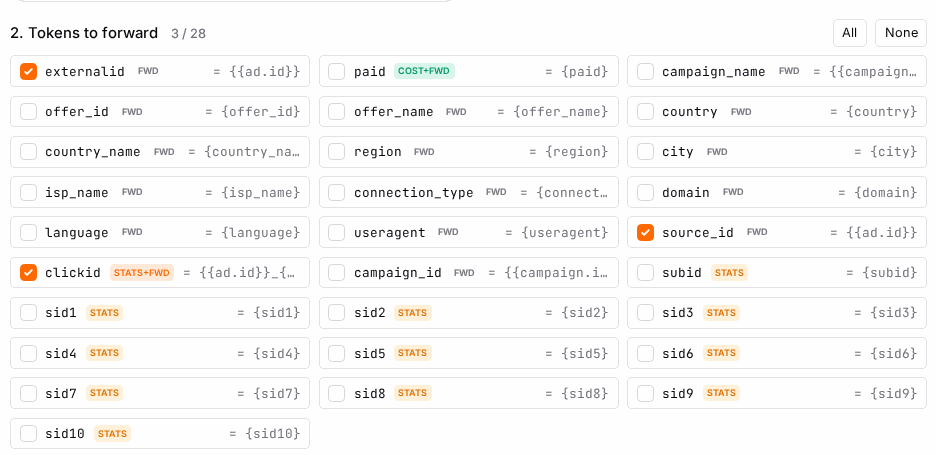The height and width of the screenshot is (455, 936).
Task: Enable the city token checkbox
Action: coord(645,152)
